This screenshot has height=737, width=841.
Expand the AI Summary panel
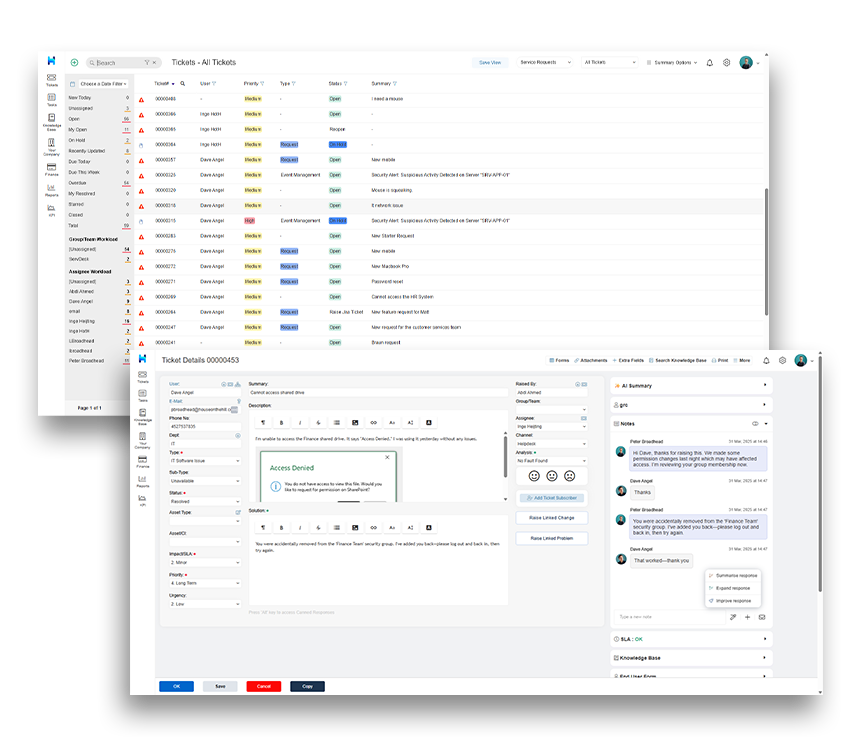pyautogui.click(x=691, y=386)
